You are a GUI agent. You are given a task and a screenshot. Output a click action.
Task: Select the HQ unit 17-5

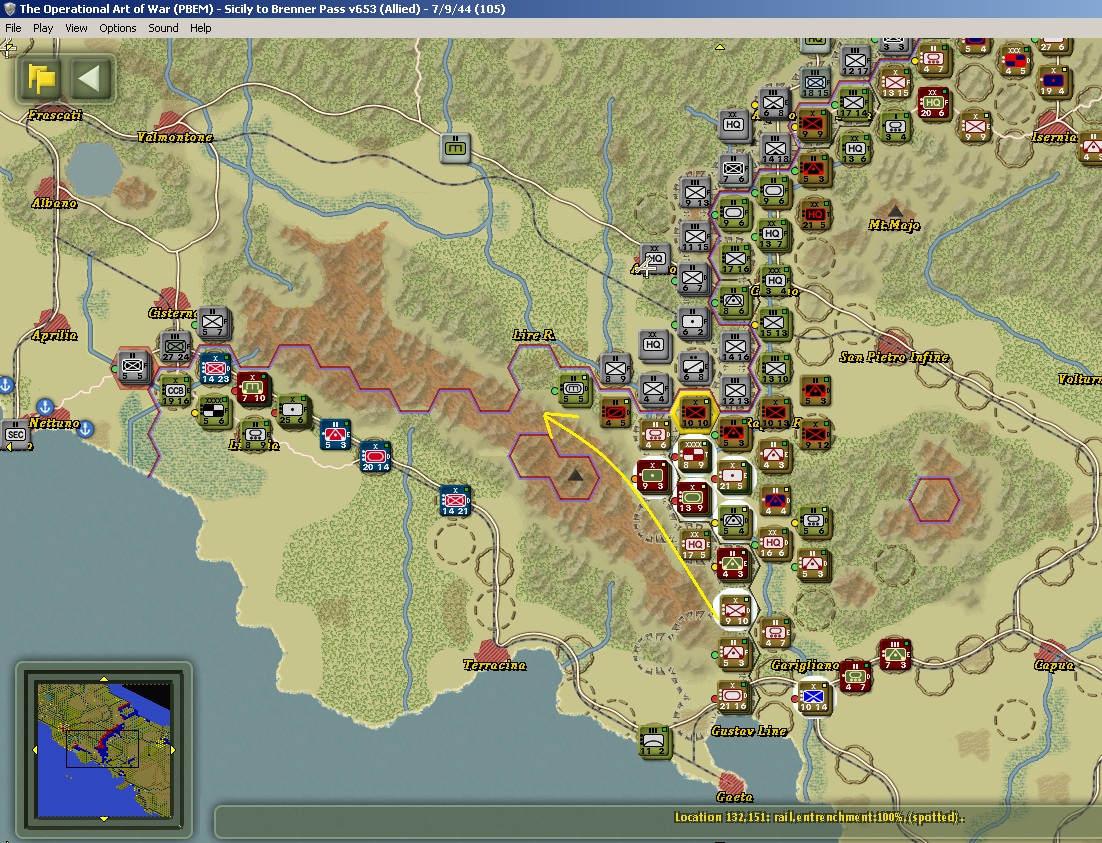click(695, 546)
